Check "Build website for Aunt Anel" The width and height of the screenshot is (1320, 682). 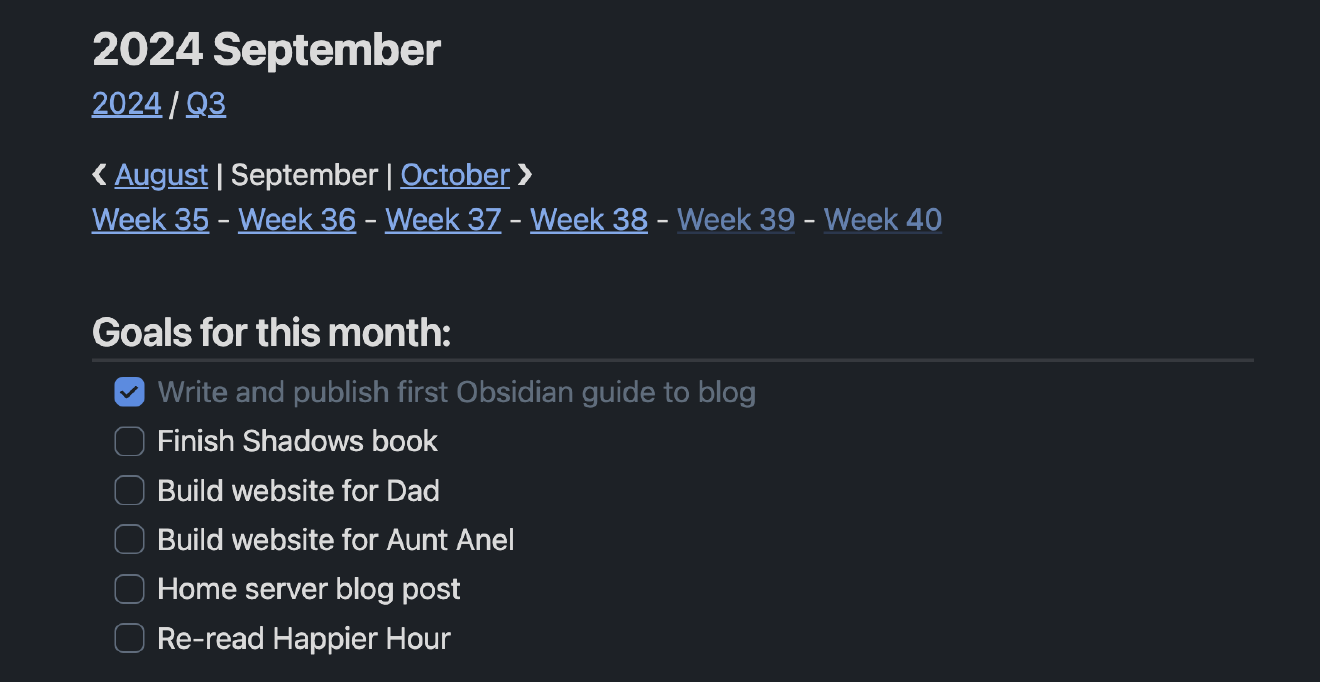[129, 539]
